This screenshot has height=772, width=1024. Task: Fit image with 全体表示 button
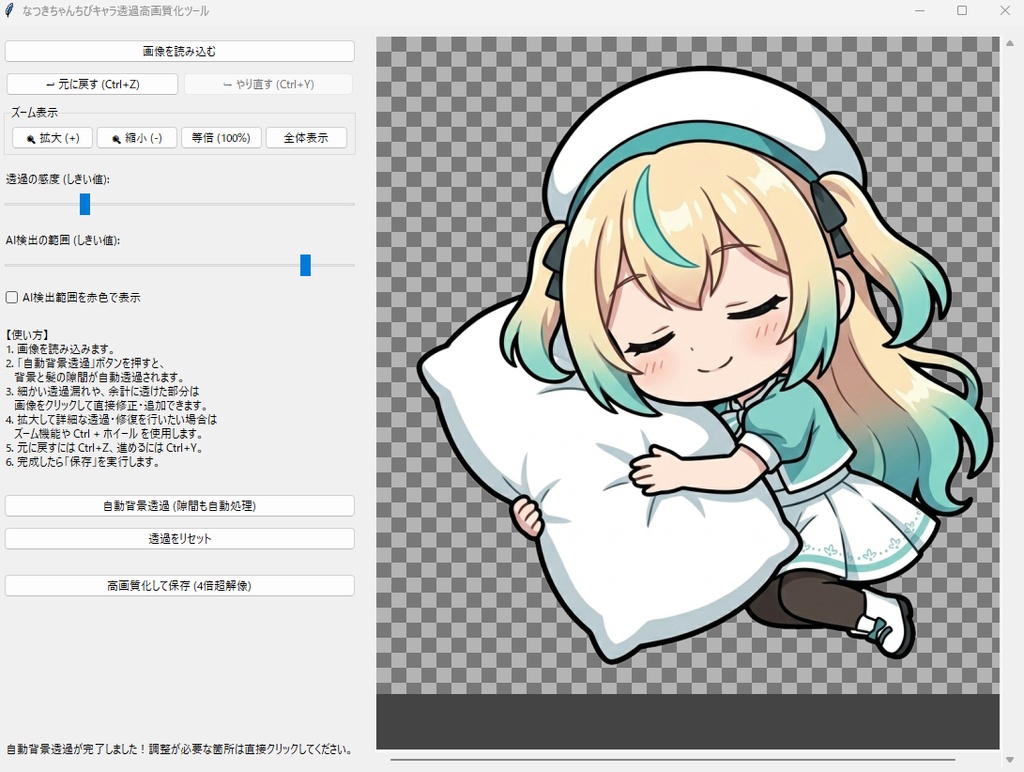click(x=306, y=138)
